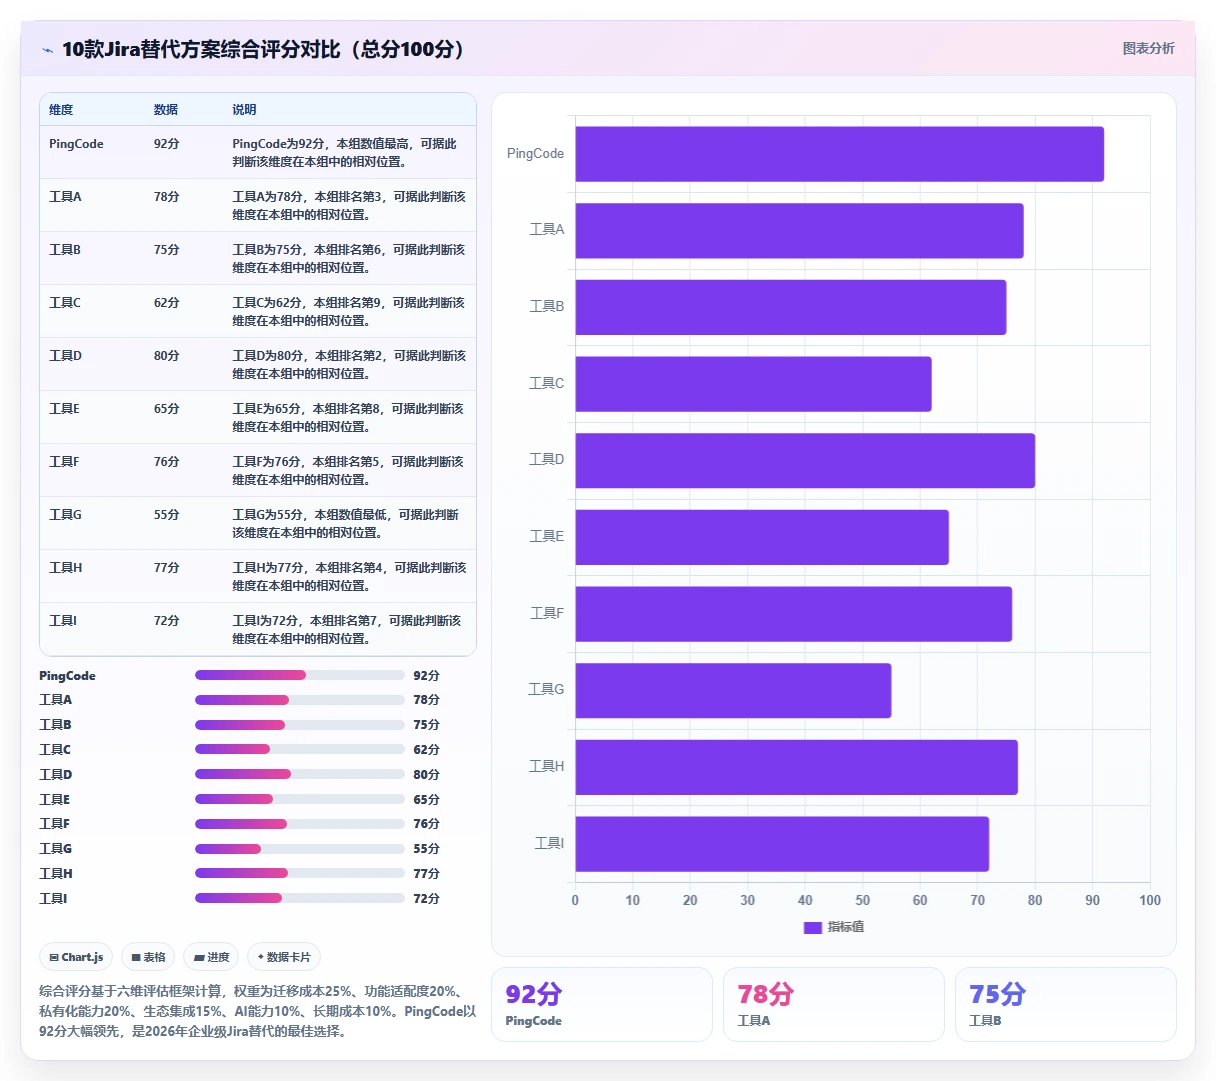Click the 本组排名第2 description for 工具D
The image size is (1216, 1081).
point(349,365)
